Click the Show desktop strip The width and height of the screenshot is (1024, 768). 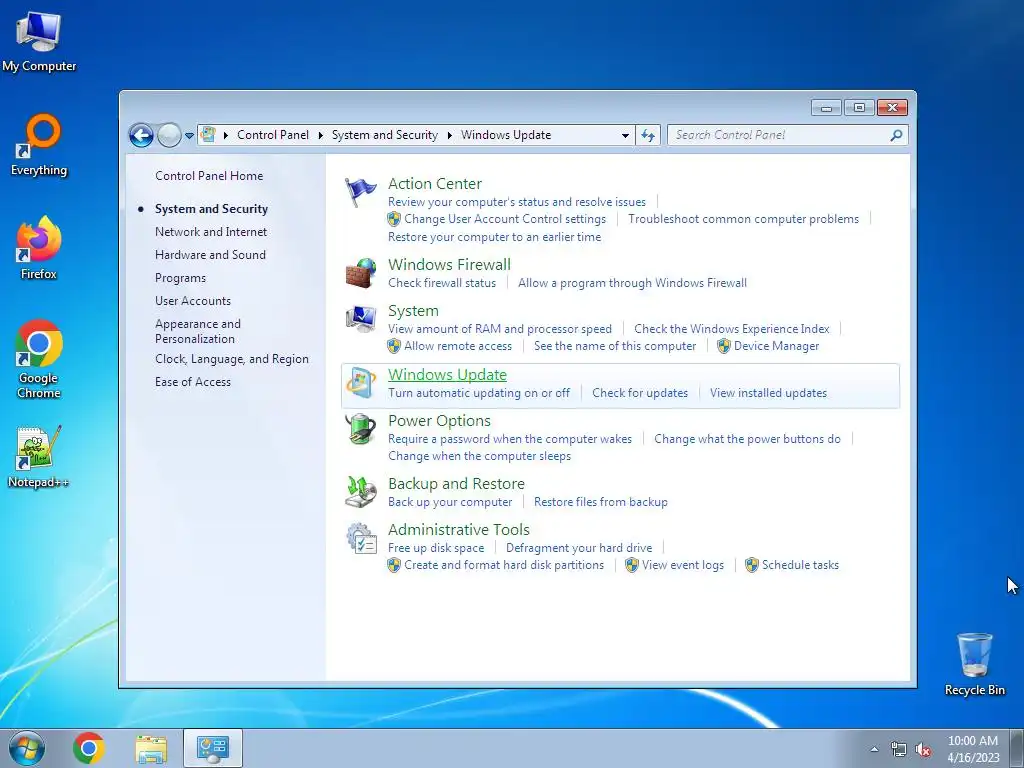point(1017,748)
